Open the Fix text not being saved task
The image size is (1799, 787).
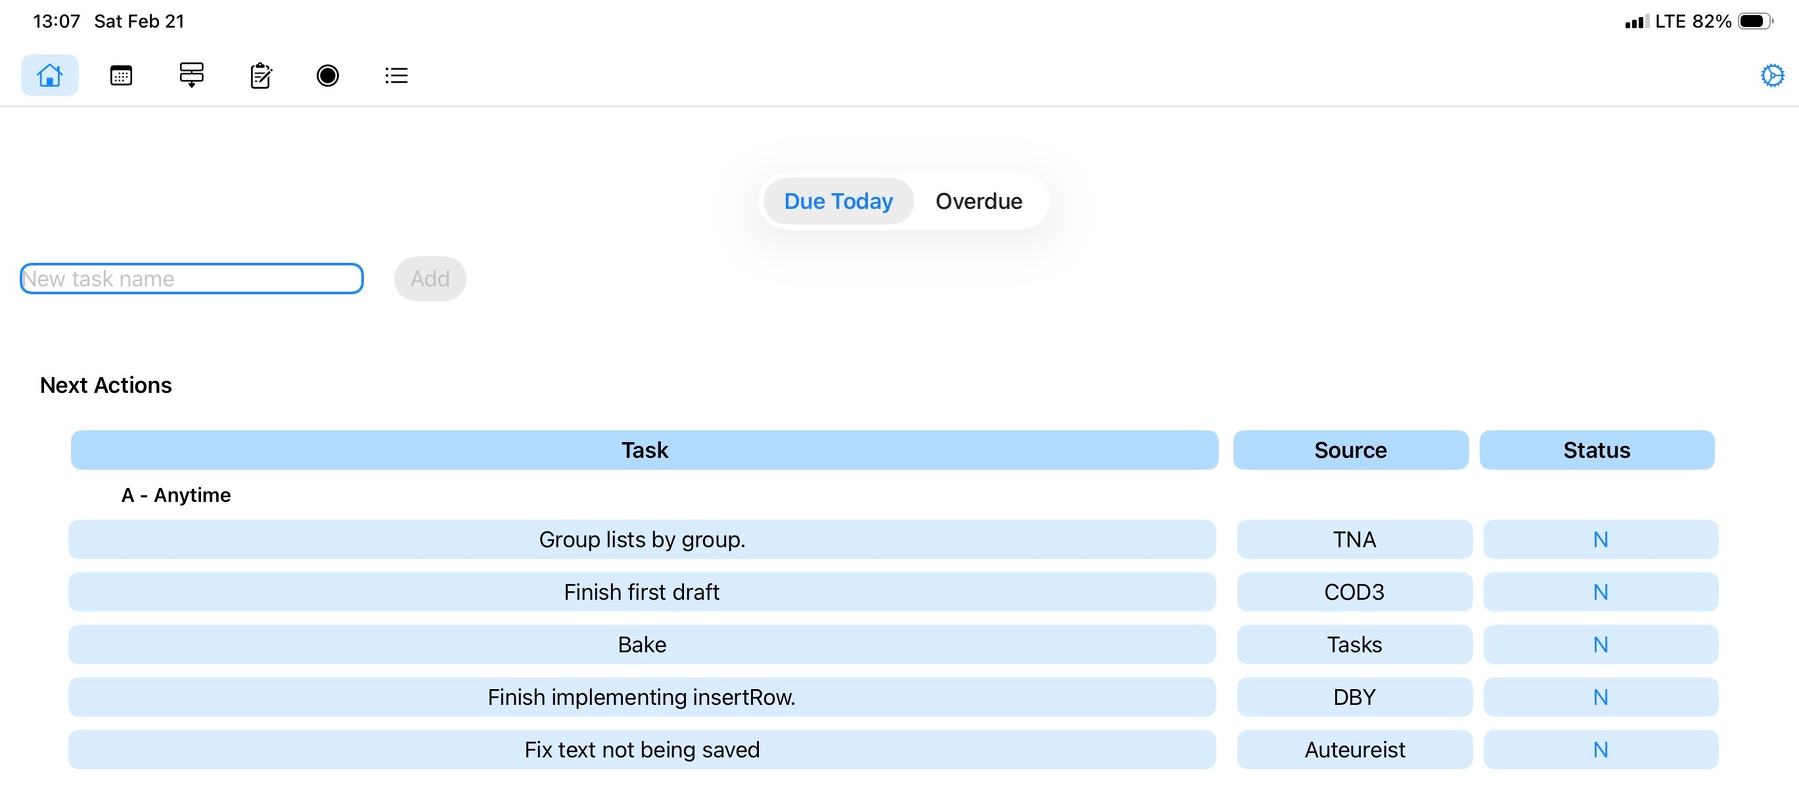click(642, 750)
